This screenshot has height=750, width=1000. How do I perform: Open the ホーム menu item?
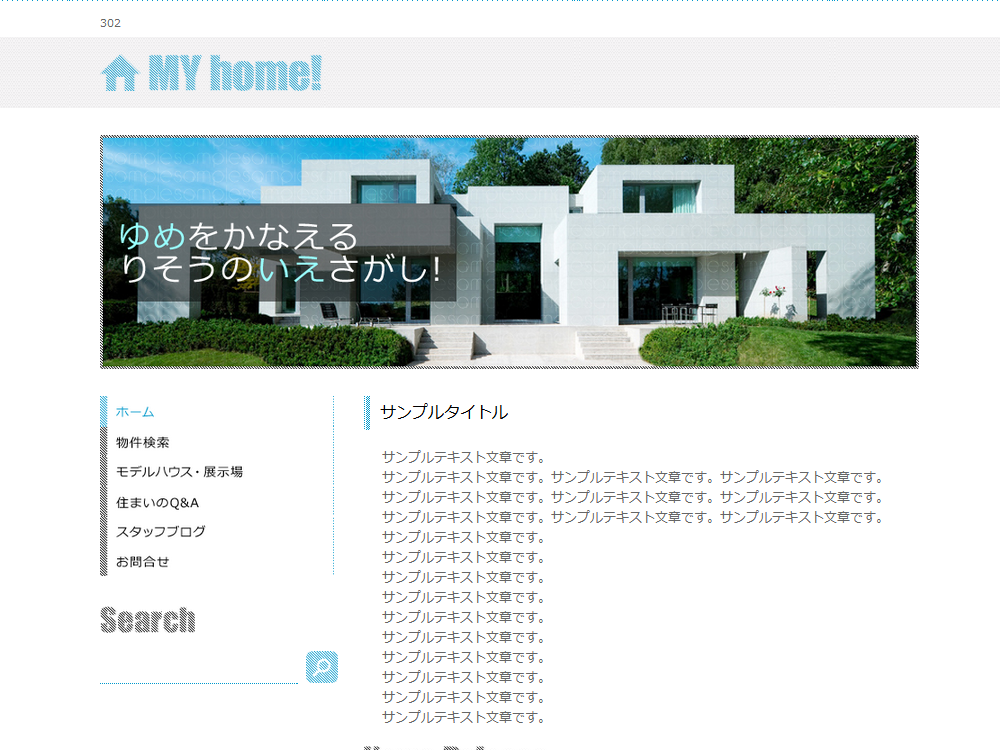(135, 412)
